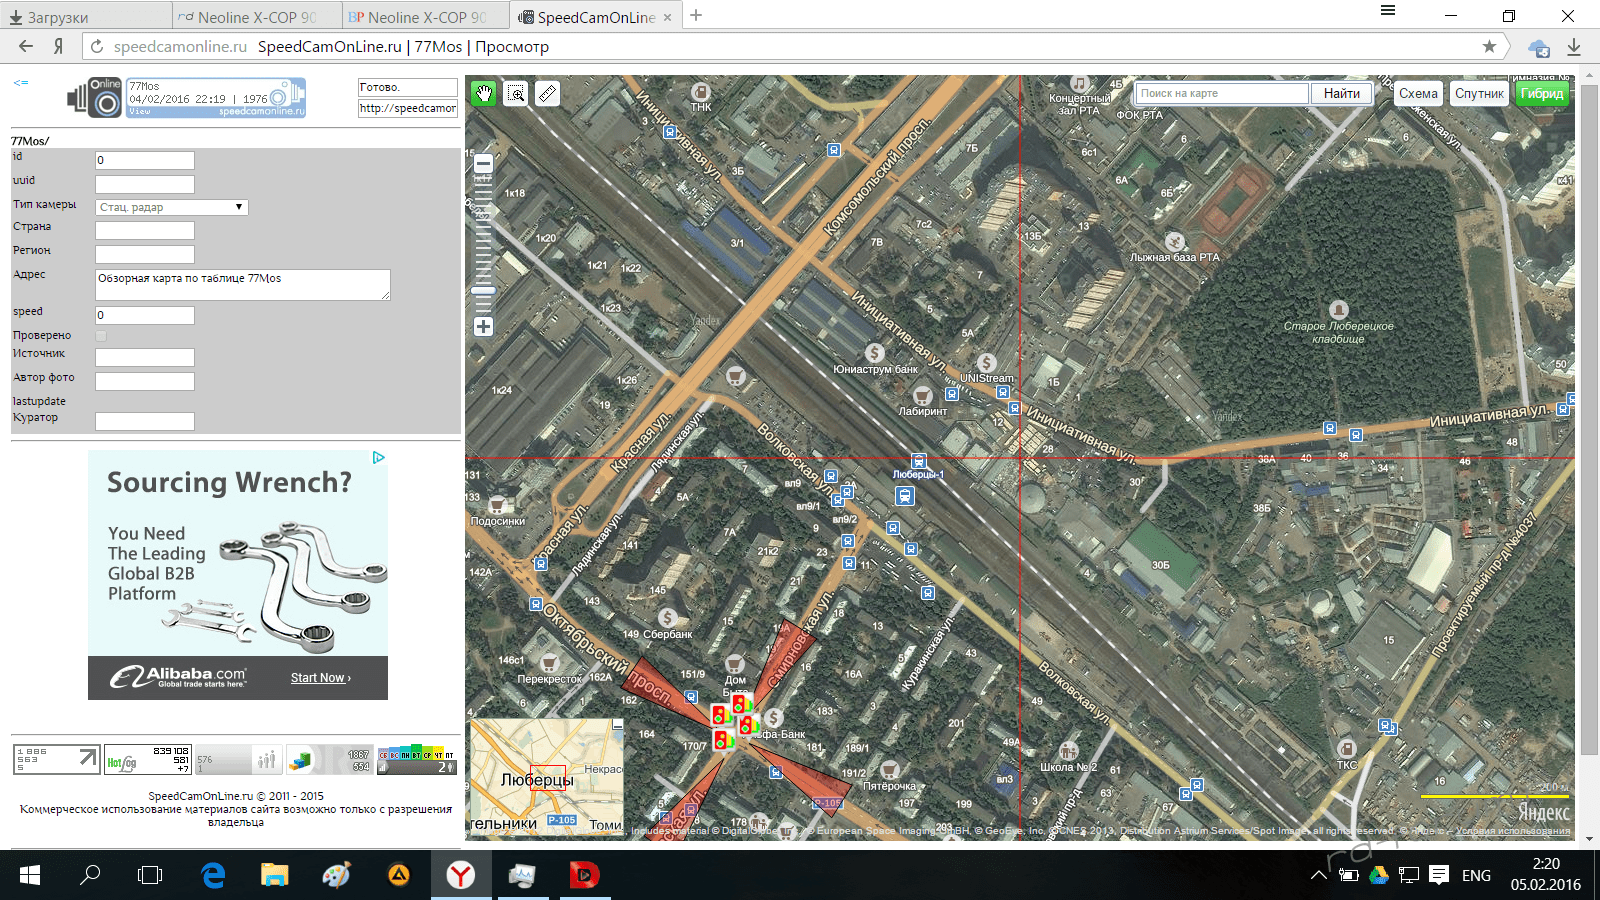Toggle the Проверено checkbox
Screen dimensions: 1600x900
pos(101,336)
